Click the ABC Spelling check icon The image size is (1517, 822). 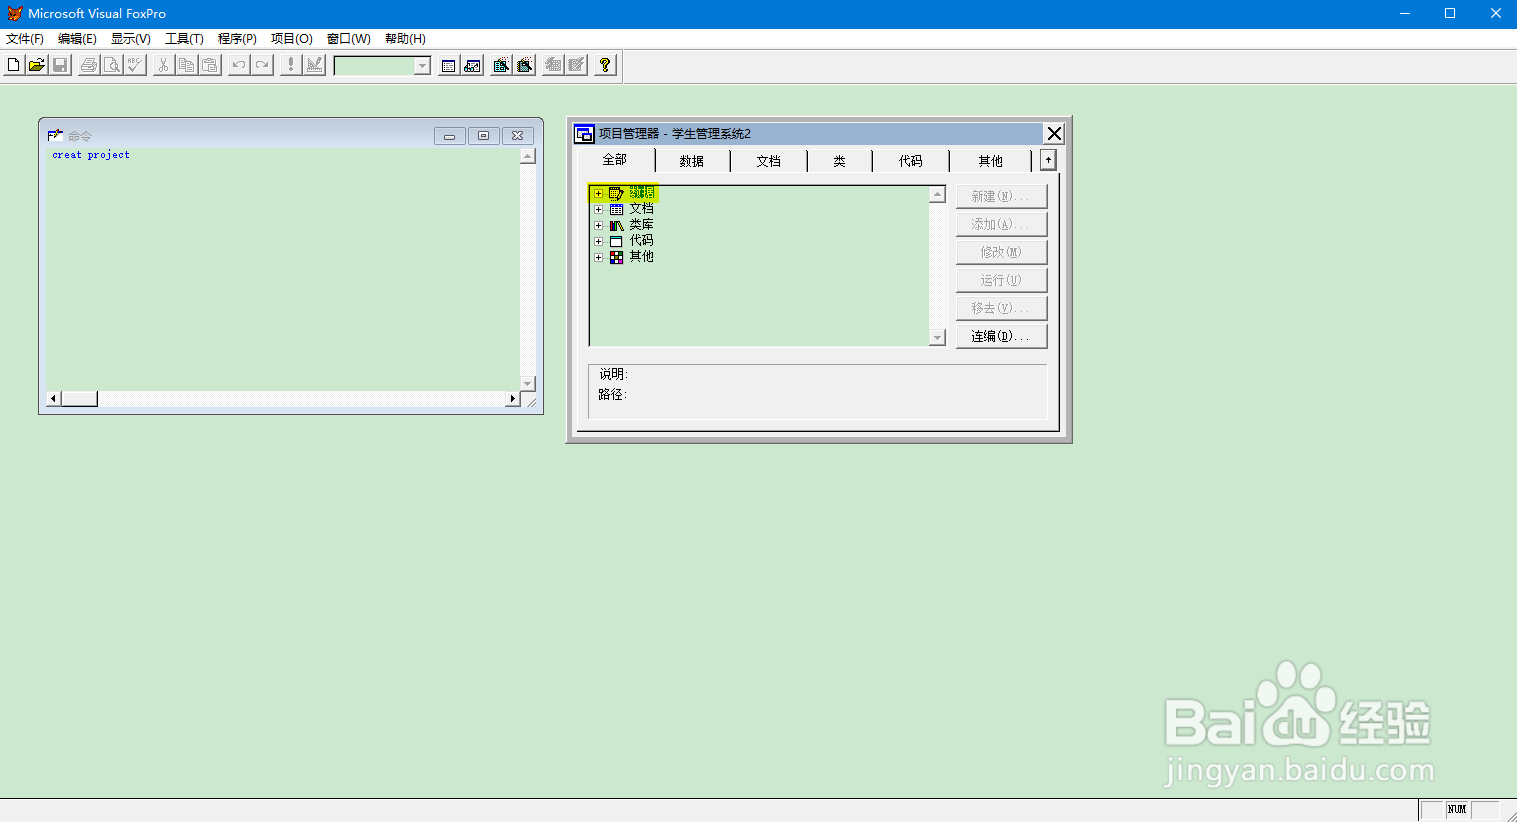click(135, 65)
